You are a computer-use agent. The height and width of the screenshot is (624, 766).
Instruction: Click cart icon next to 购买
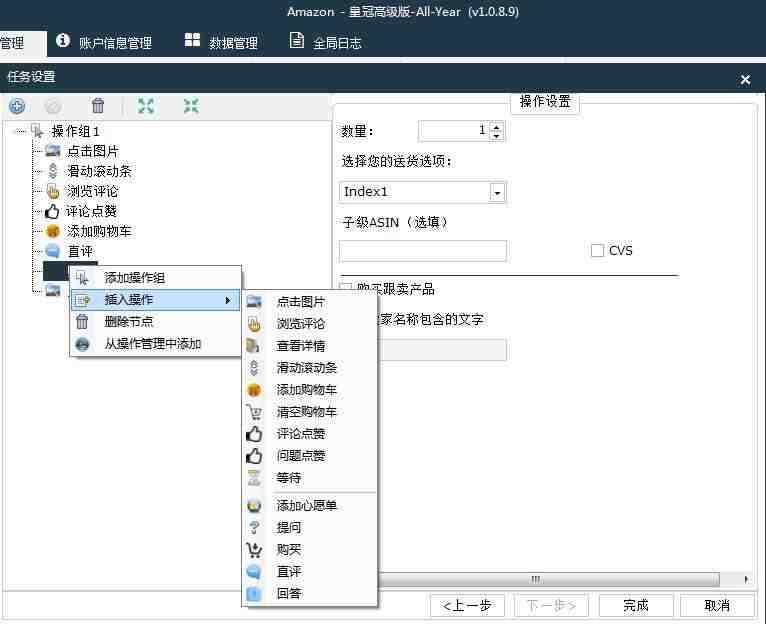254,550
